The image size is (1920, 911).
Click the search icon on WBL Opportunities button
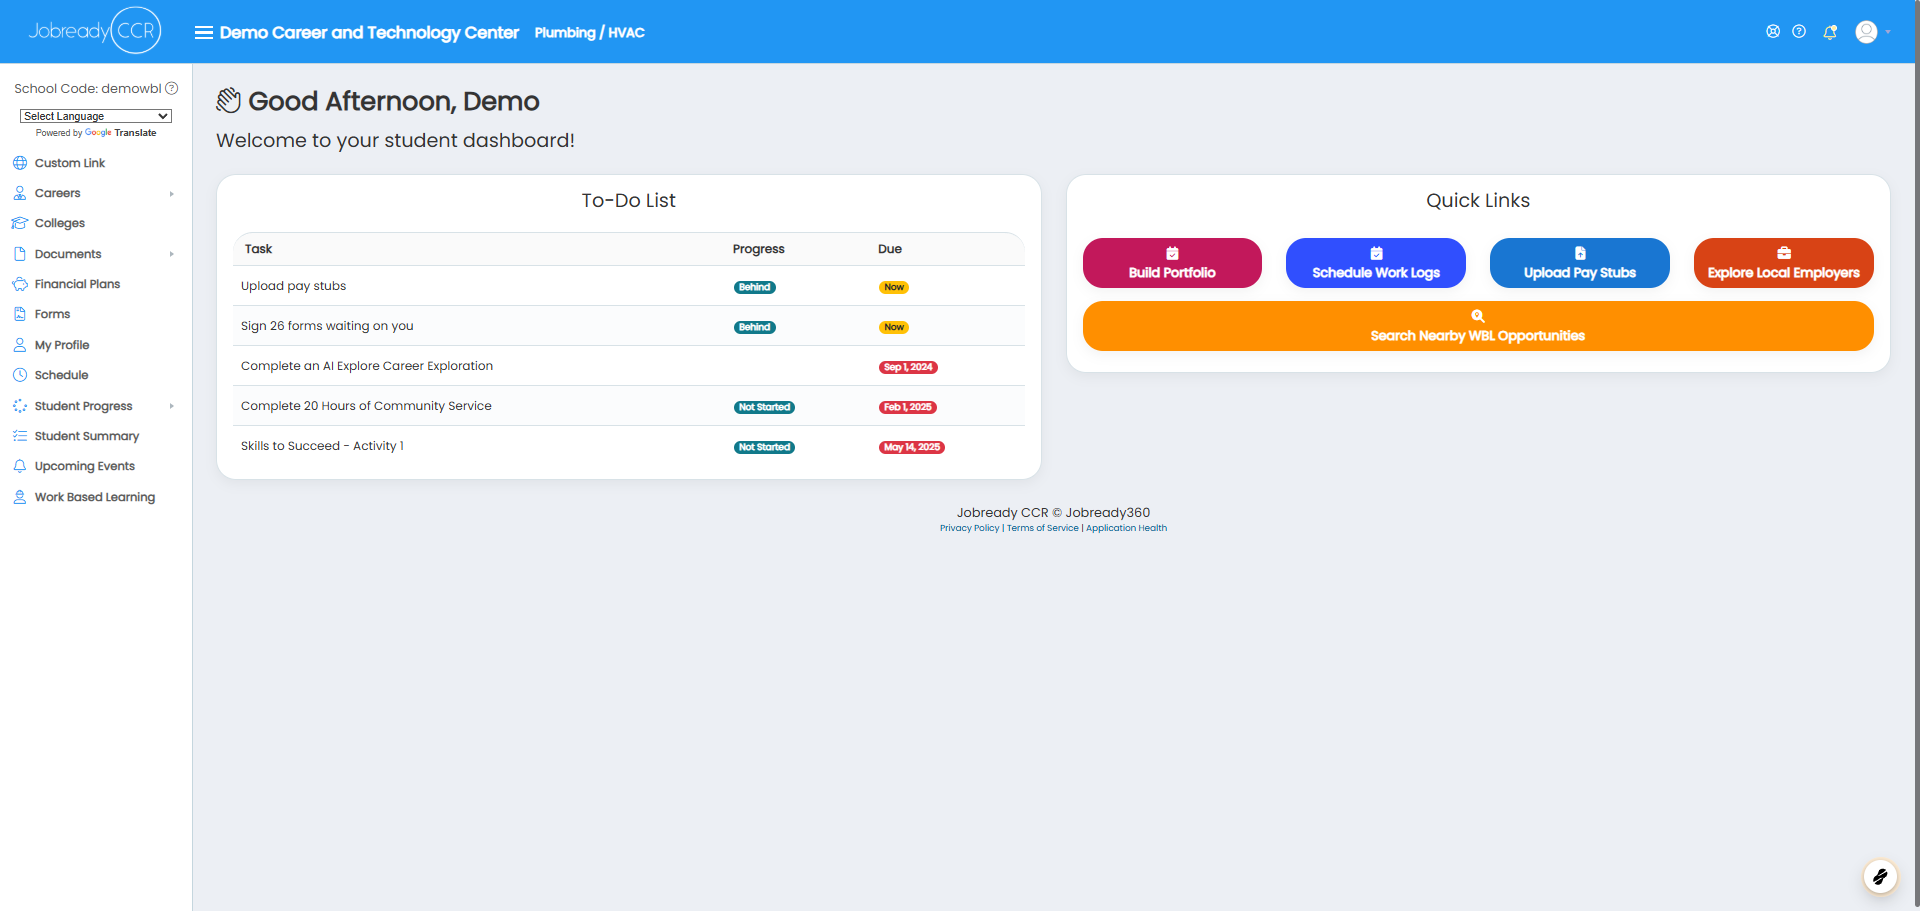click(x=1478, y=316)
